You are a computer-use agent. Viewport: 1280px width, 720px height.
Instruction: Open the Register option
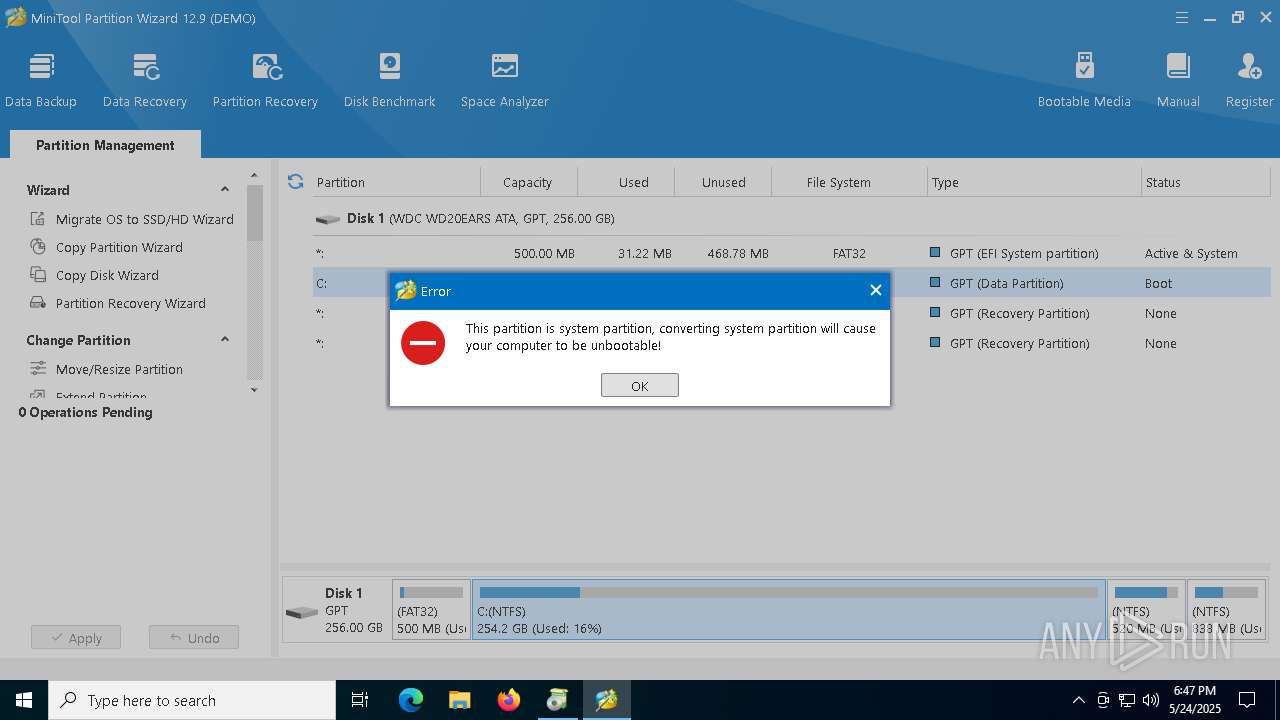[1249, 80]
